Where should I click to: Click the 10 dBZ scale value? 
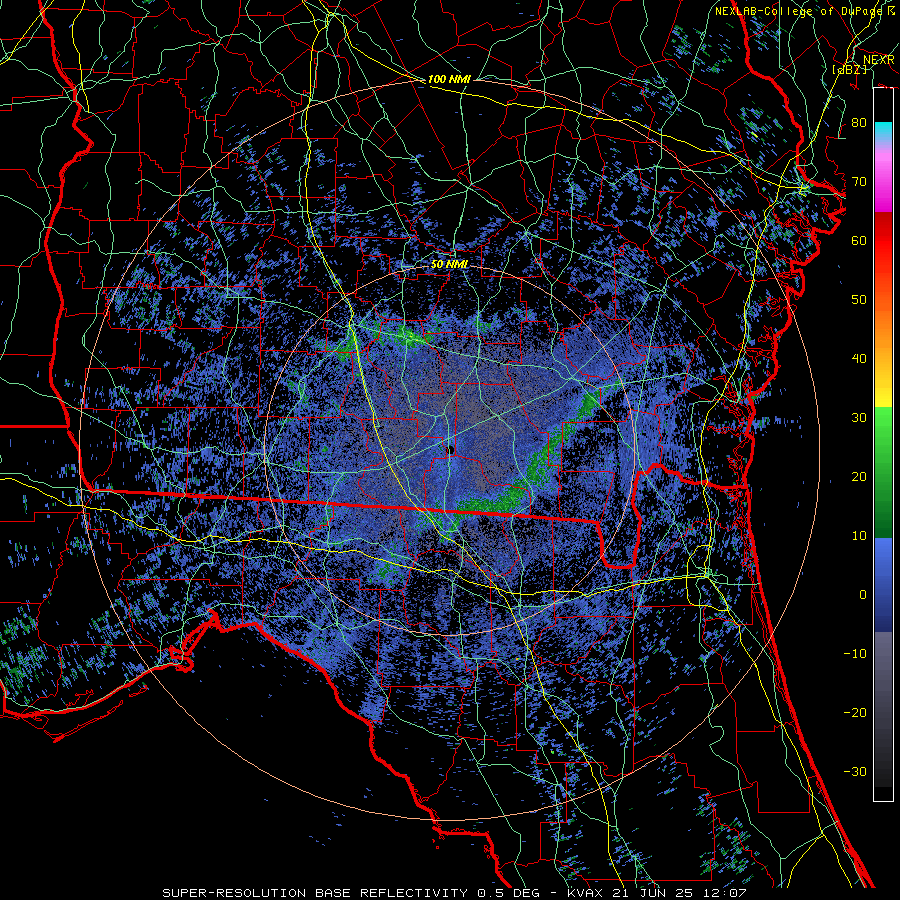click(x=859, y=536)
